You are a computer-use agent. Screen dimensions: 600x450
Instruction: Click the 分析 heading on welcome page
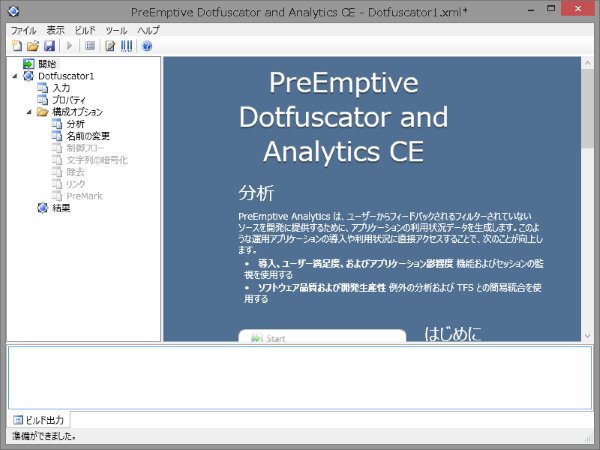pyautogui.click(x=256, y=193)
